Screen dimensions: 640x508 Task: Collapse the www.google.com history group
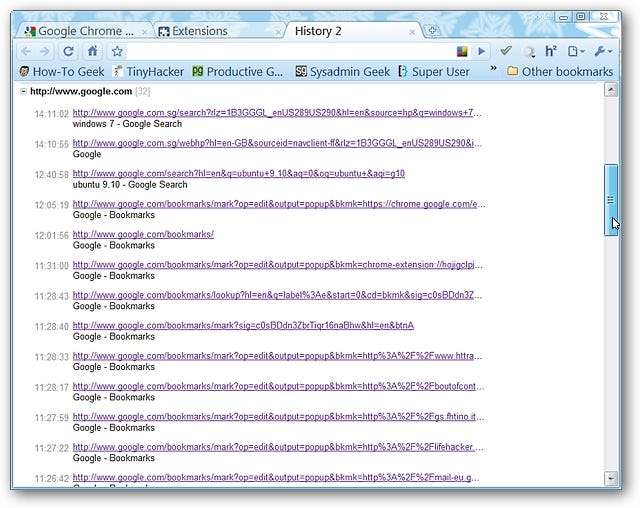[x=23, y=91]
